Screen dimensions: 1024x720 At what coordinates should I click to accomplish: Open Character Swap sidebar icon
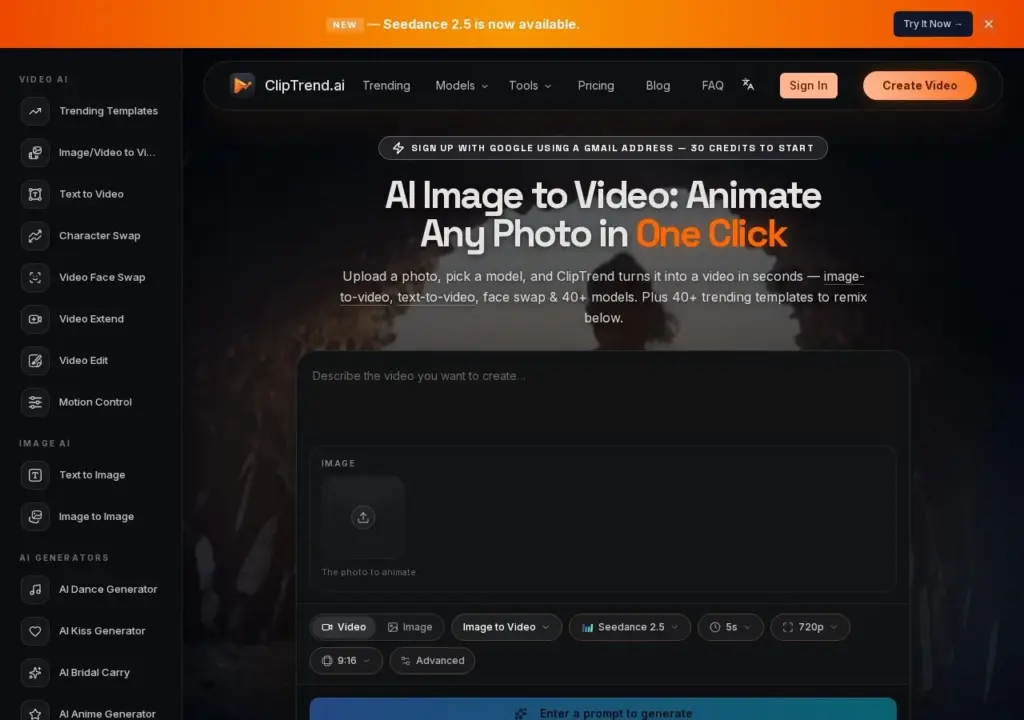35,236
